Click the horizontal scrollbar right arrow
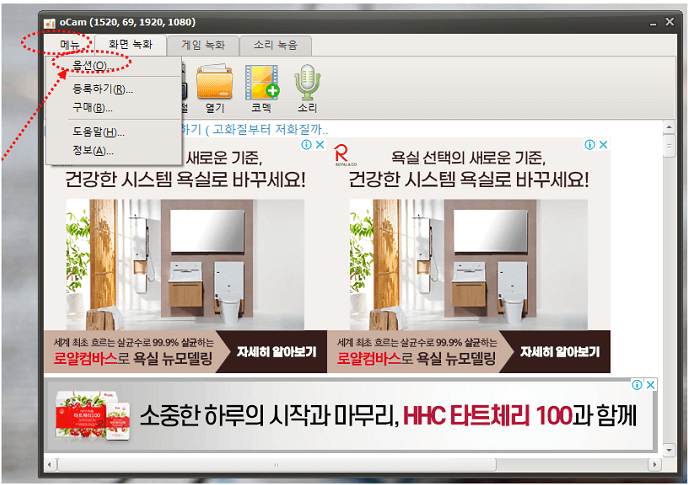Screen dimensions: 688x485 [655, 464]
